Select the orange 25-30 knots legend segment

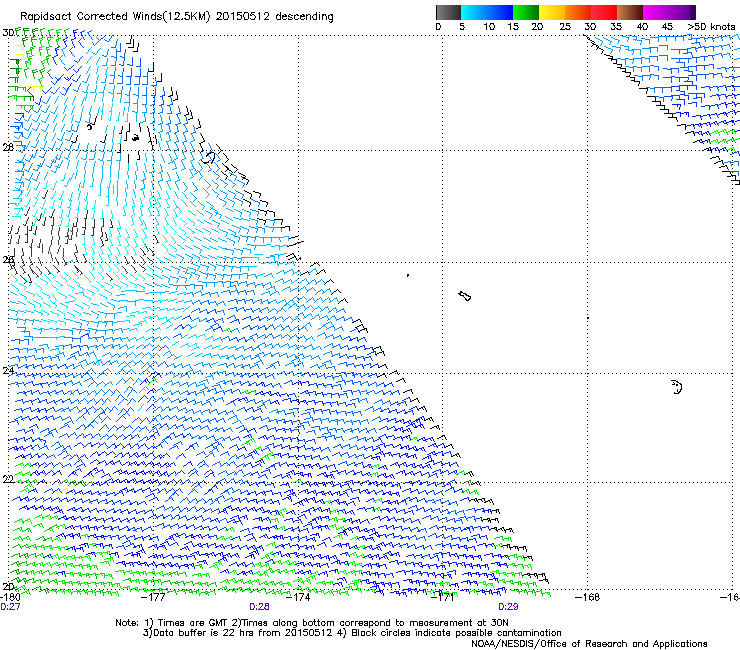coord(578,12)
